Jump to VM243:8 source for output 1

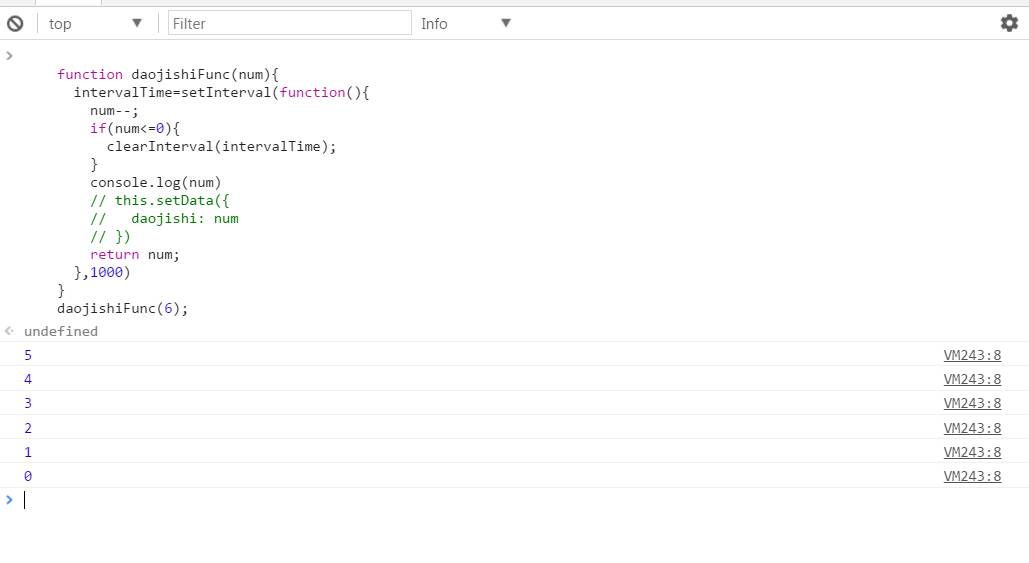pos(972,452)
